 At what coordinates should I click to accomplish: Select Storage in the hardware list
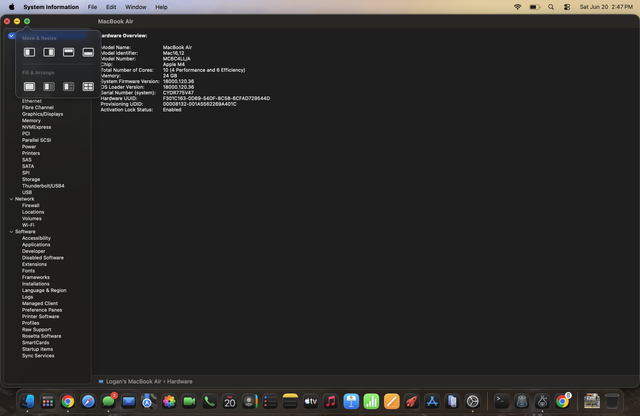pyautogui.click(x=31, y=179)
